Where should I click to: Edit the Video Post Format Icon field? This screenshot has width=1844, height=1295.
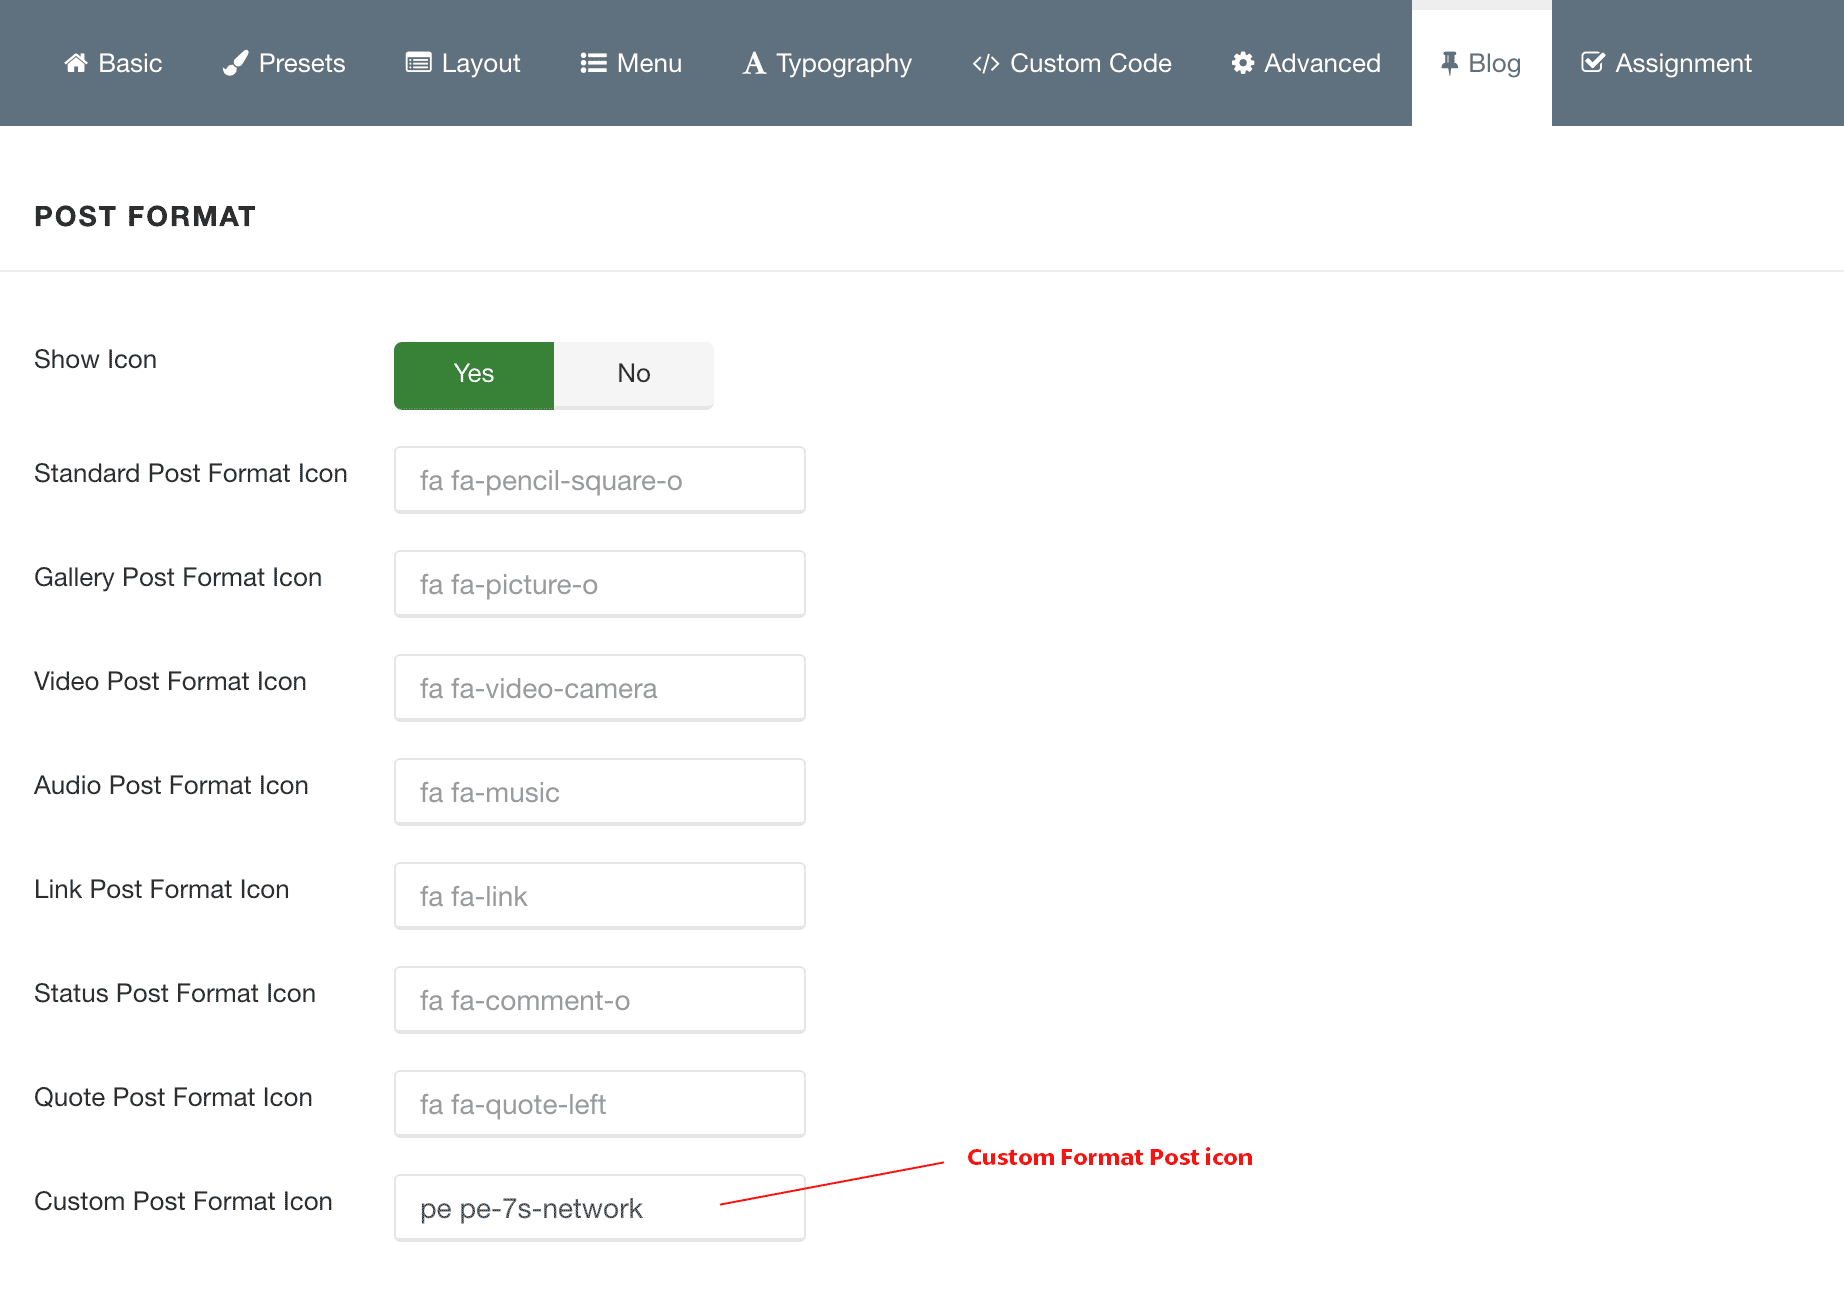[600, 688]
